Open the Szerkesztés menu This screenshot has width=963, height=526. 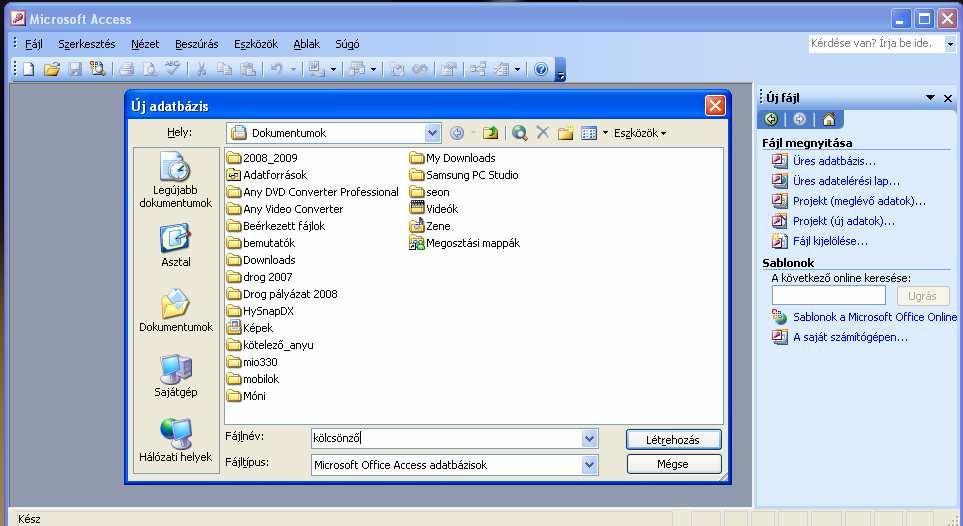point(87,44)
